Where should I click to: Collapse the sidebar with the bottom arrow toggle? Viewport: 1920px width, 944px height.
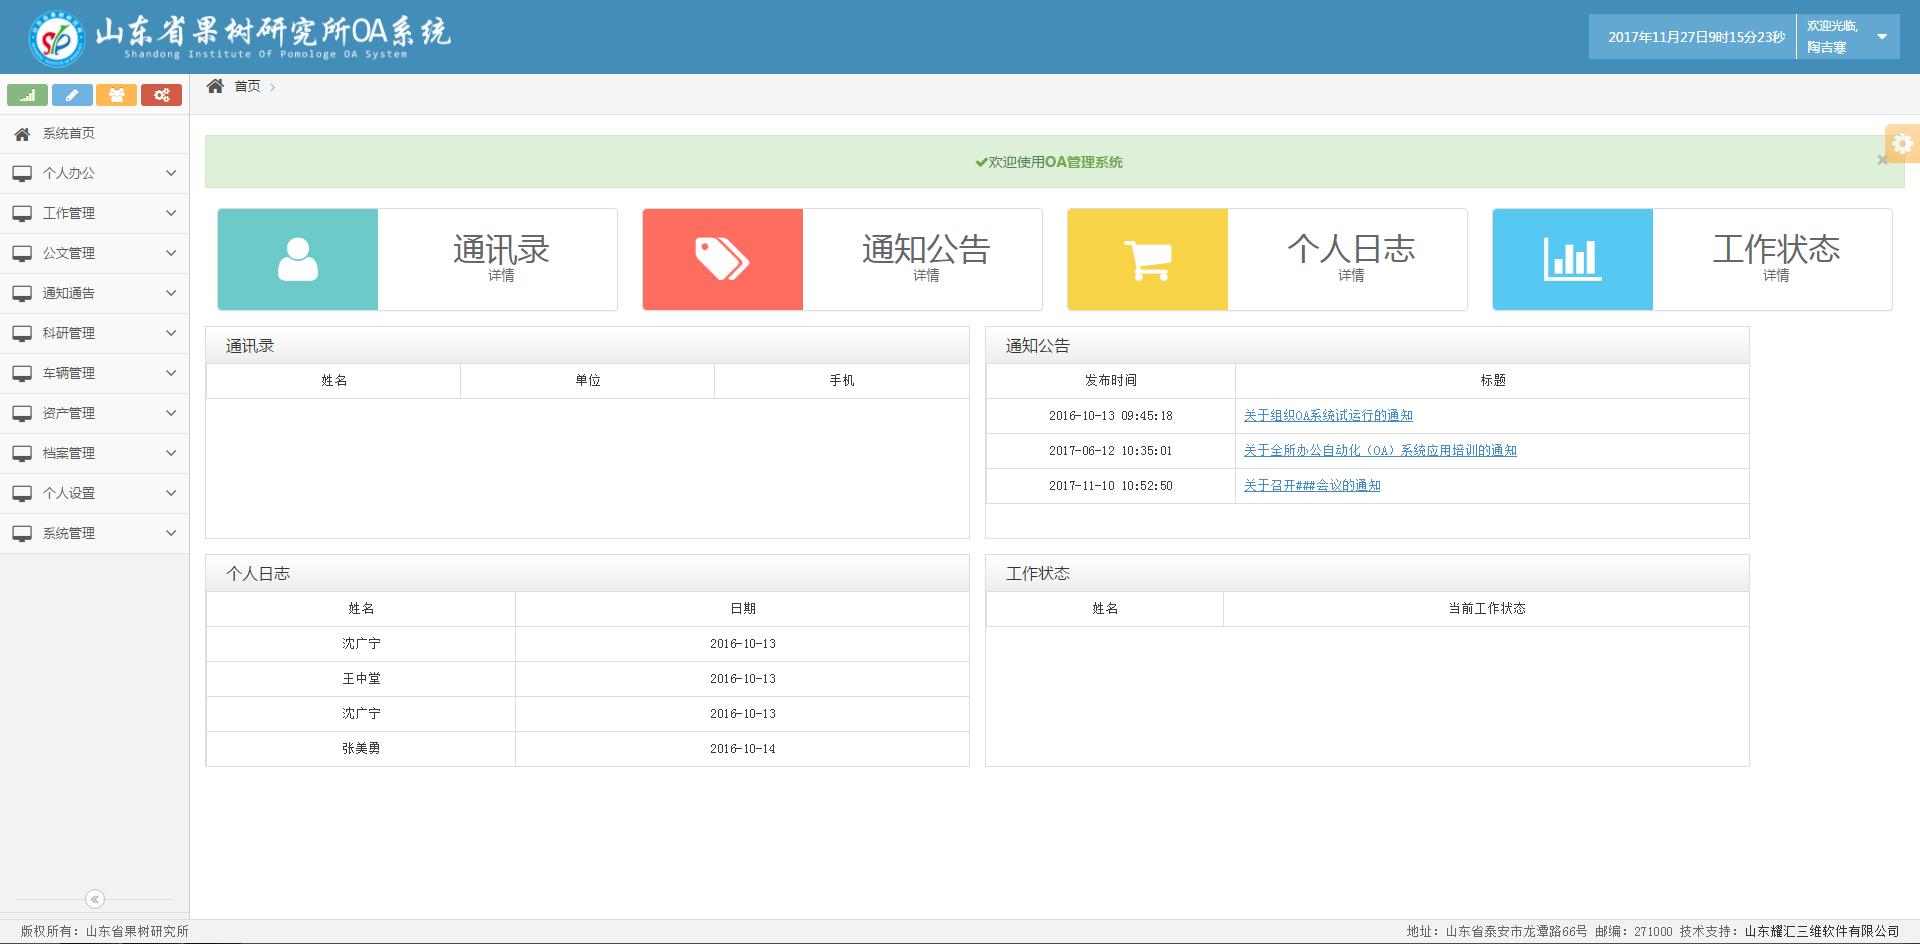95,899
